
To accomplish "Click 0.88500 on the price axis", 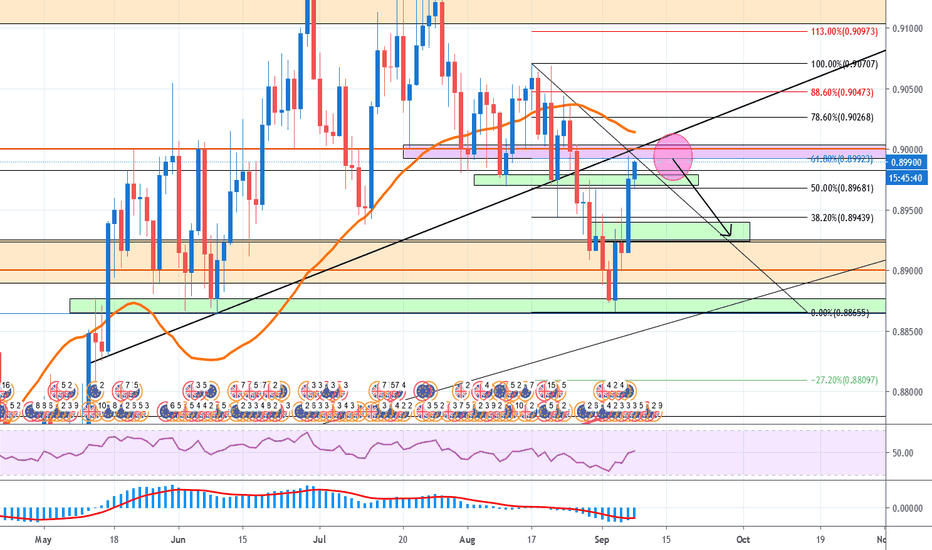I will point(907,331).
